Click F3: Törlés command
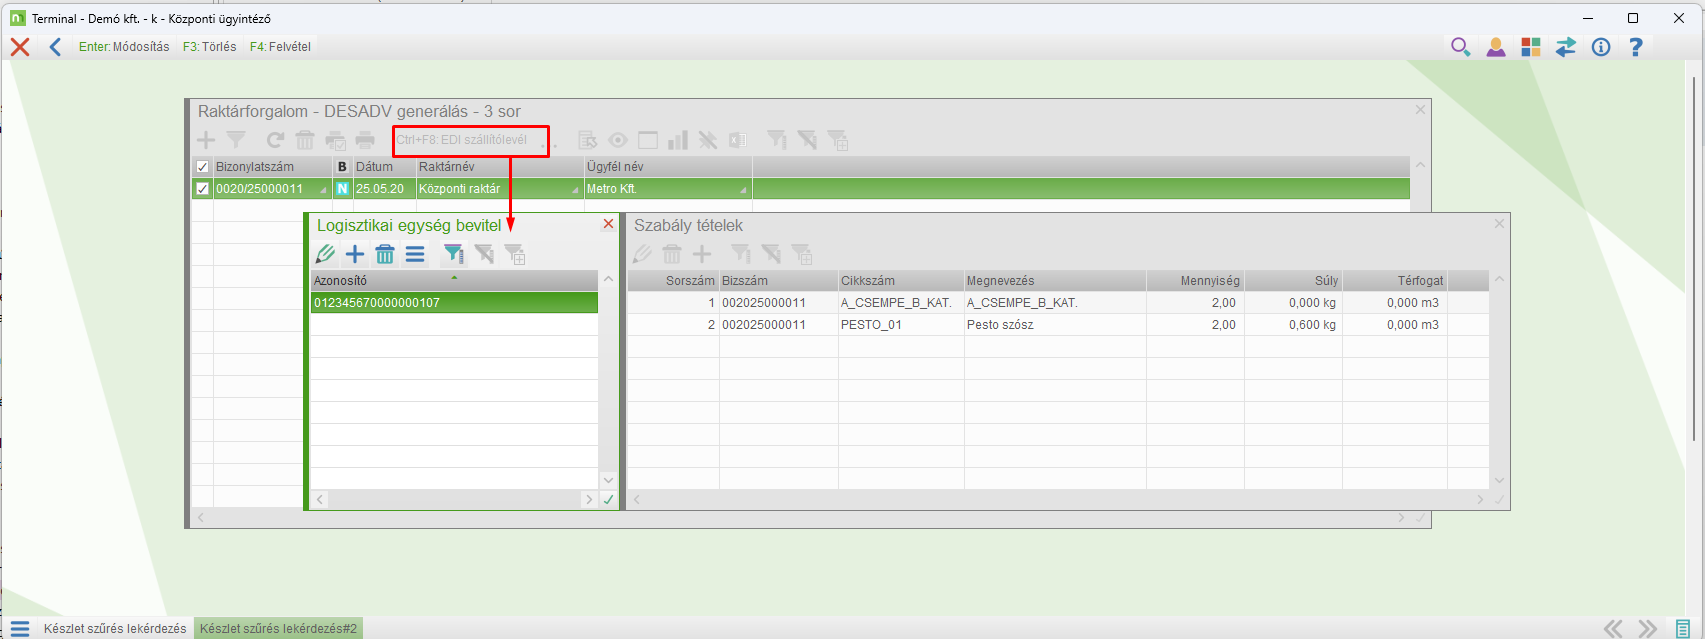The width and height of the screenshot is (1705, 639). click(x=210, y=47)
